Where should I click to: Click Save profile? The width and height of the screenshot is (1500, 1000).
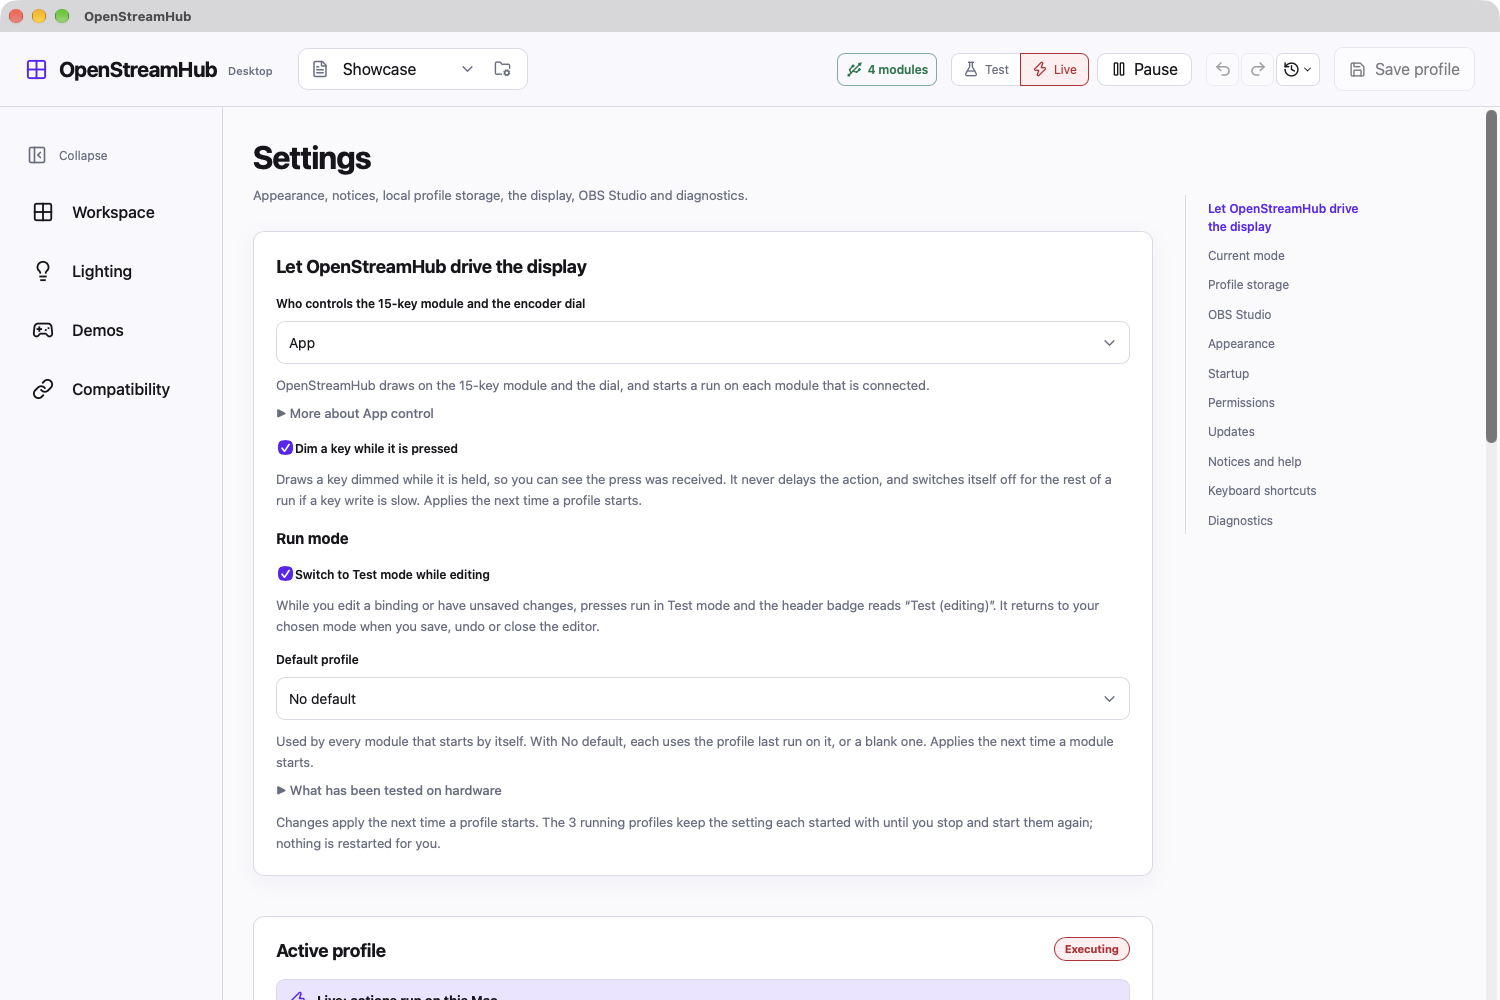point(1404,69)
